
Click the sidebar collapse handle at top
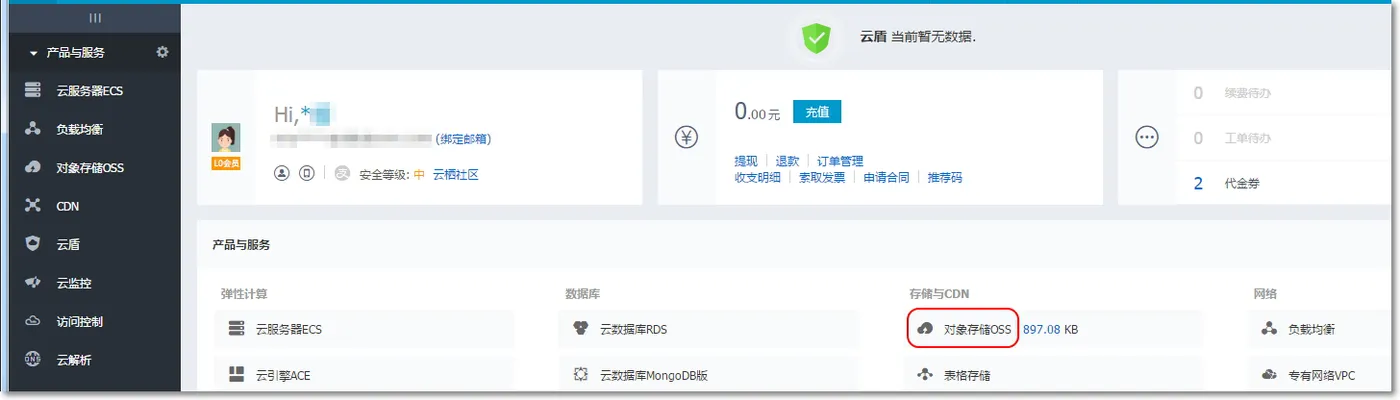pyautogui.click(x=95, y=18)
